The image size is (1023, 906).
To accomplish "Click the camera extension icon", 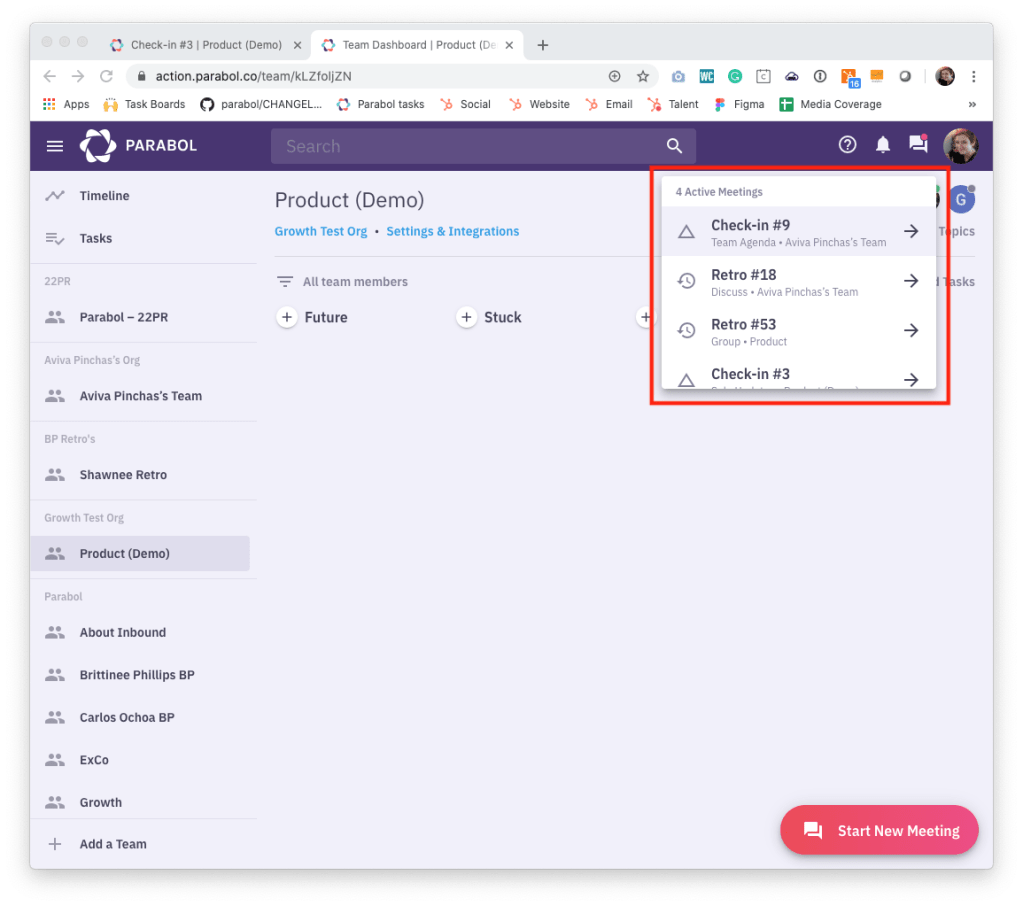I will 679,76.
